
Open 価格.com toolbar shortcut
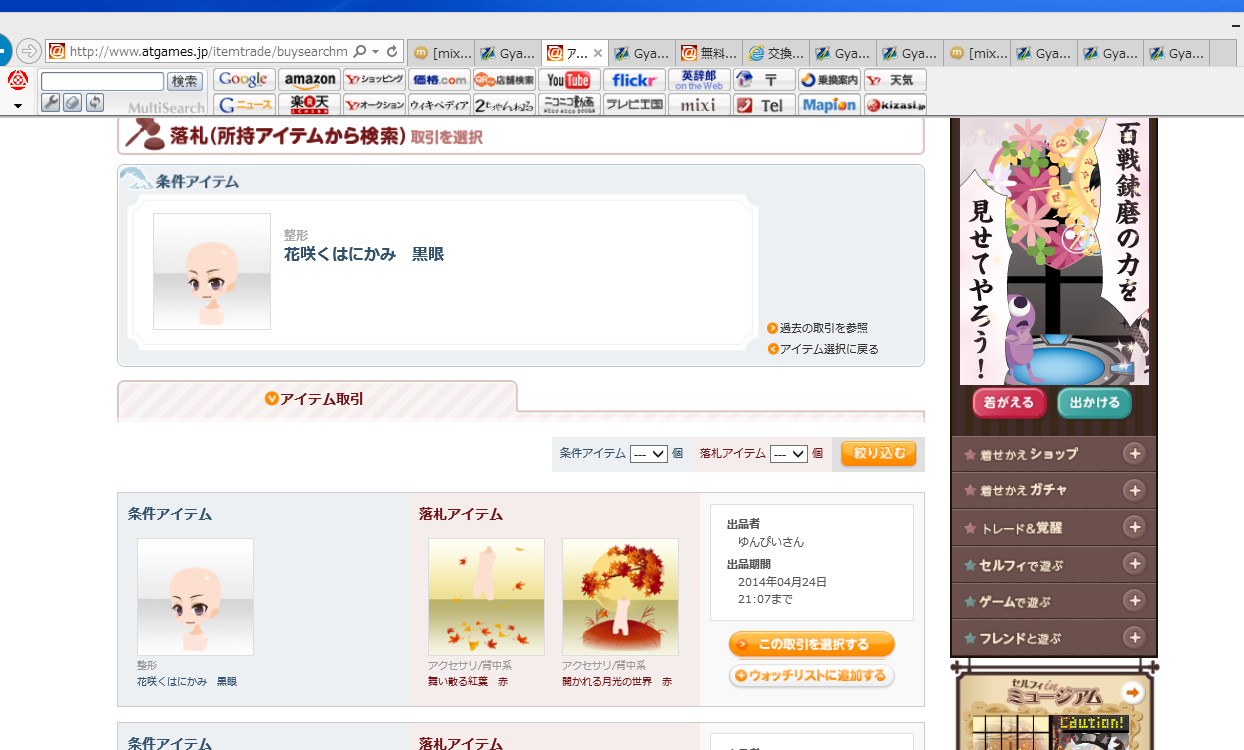coord(439,80)
